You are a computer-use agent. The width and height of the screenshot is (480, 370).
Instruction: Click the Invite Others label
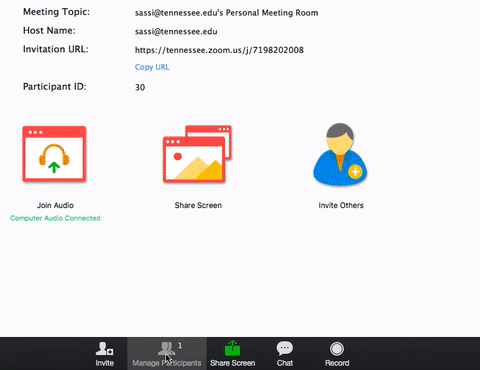341,205
